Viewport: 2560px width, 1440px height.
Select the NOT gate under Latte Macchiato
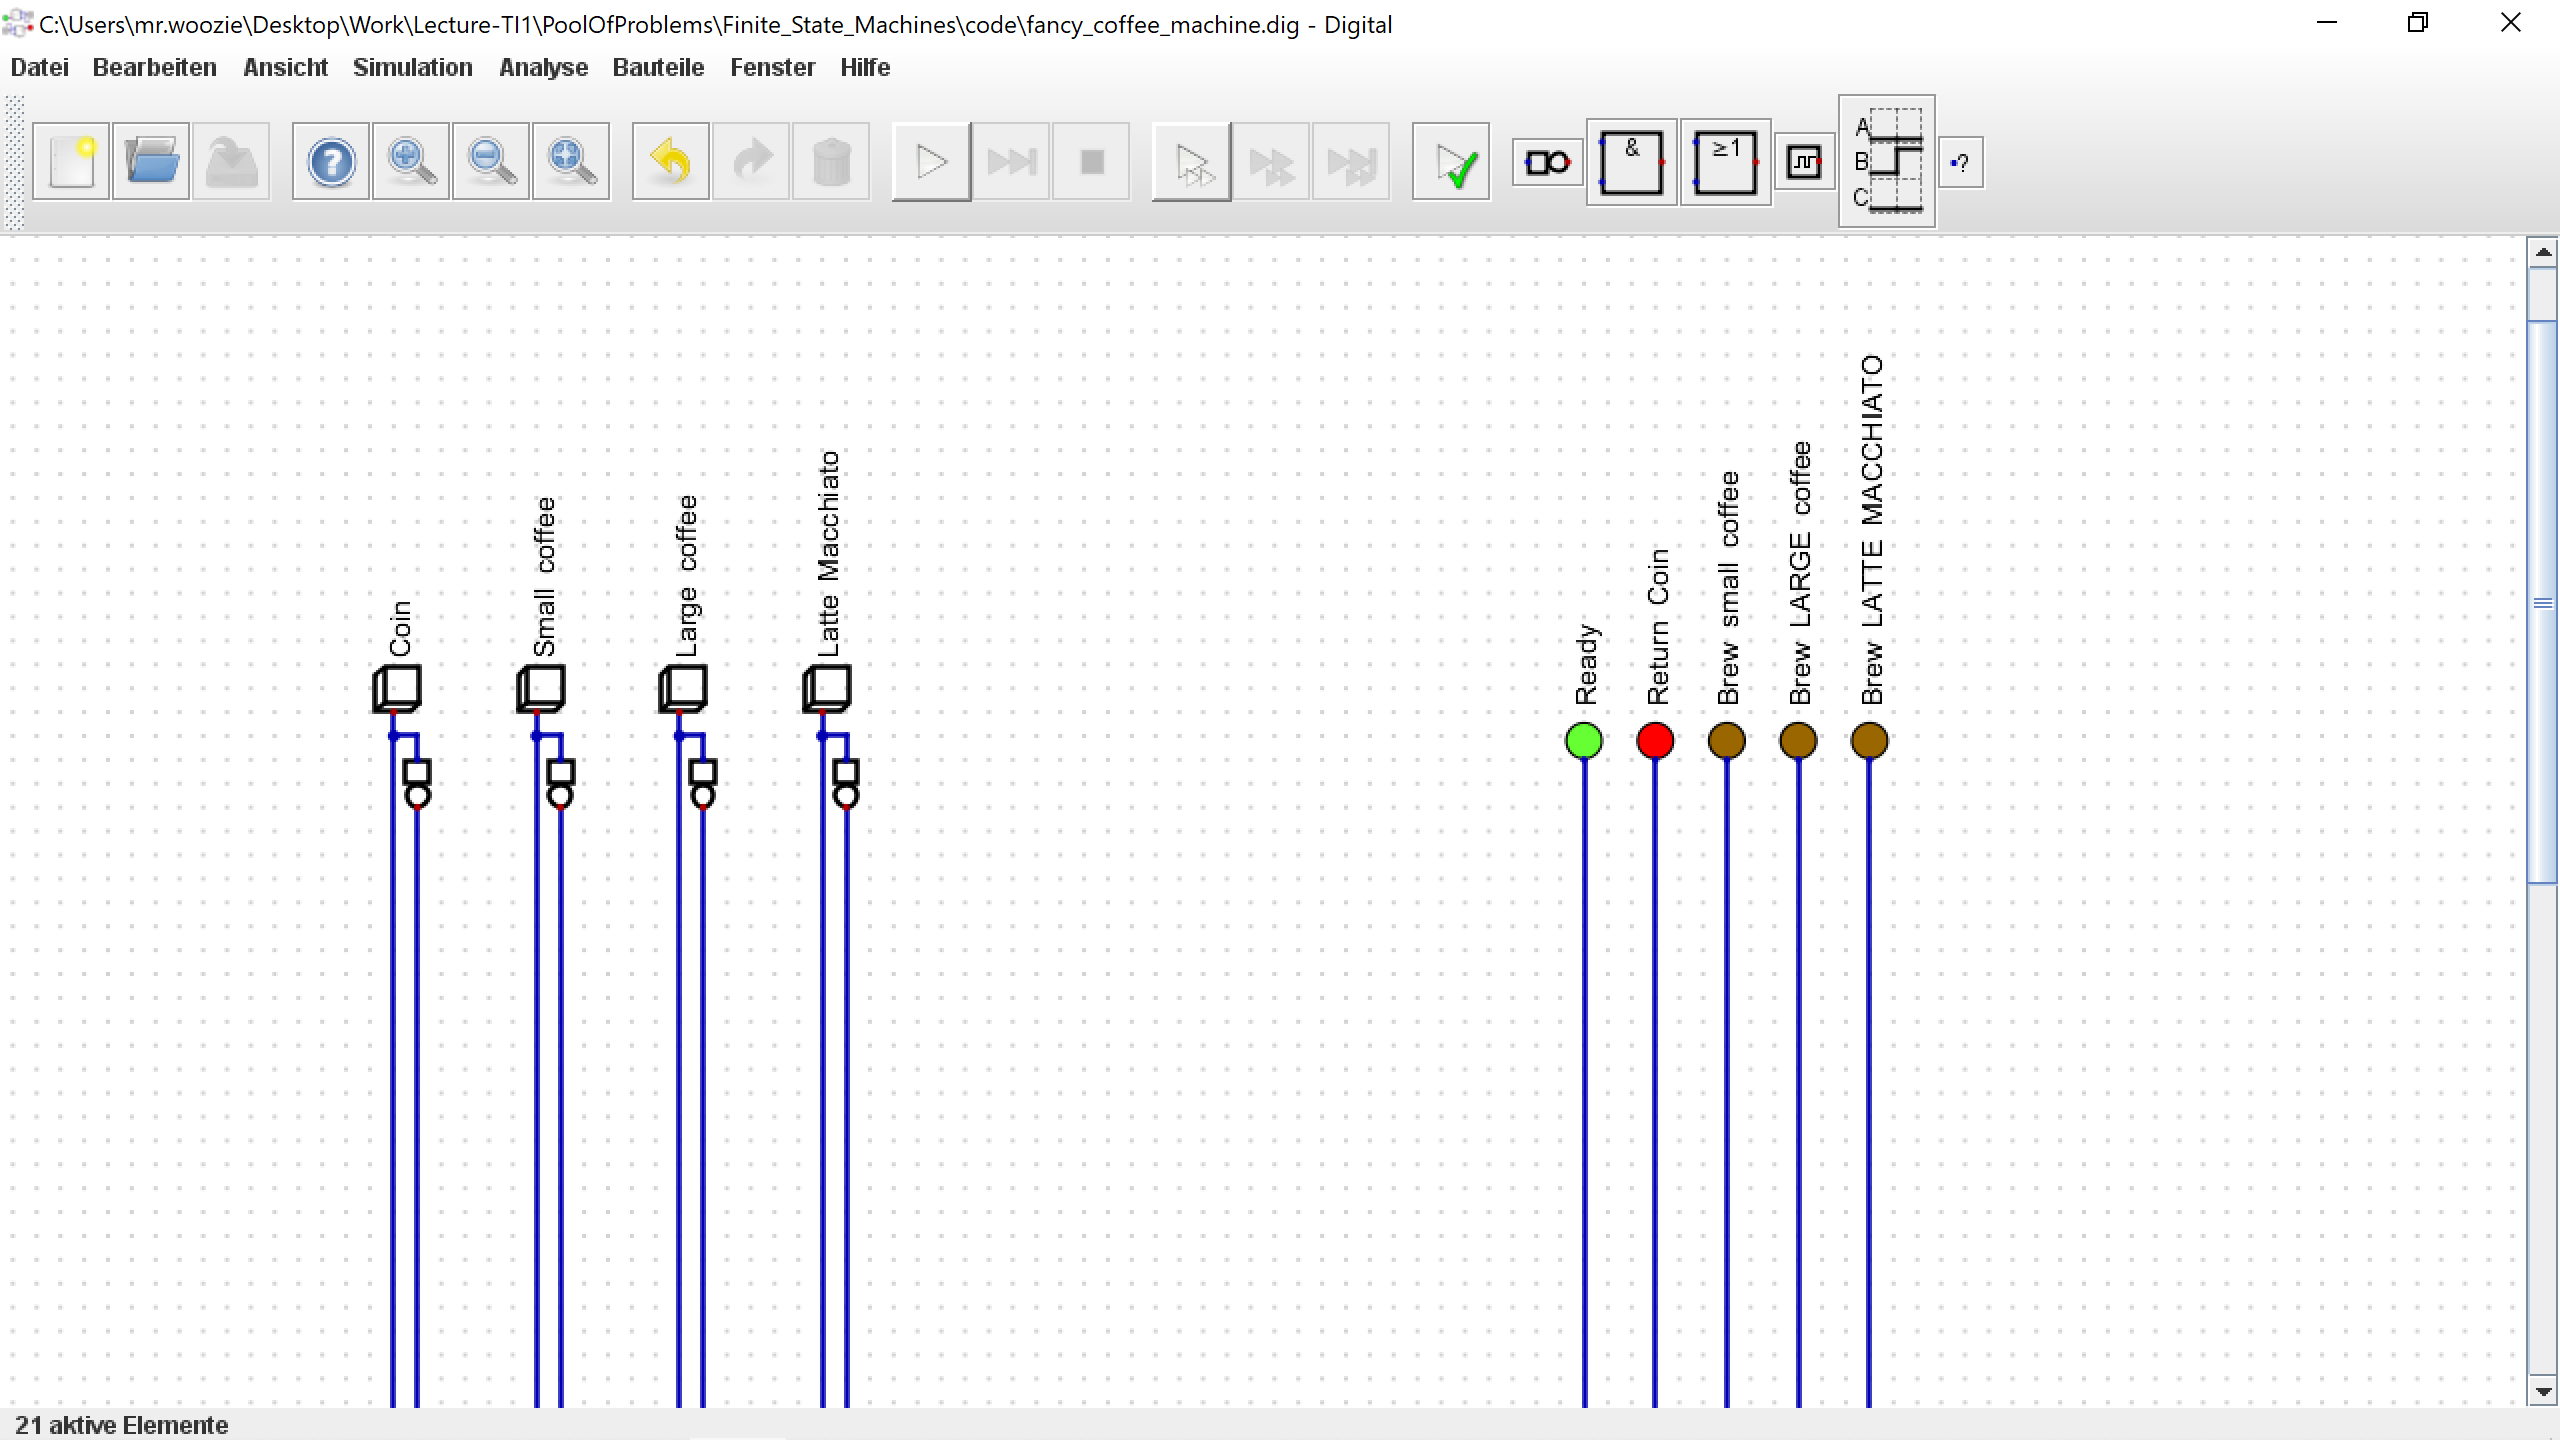click(x=847, y=783)
